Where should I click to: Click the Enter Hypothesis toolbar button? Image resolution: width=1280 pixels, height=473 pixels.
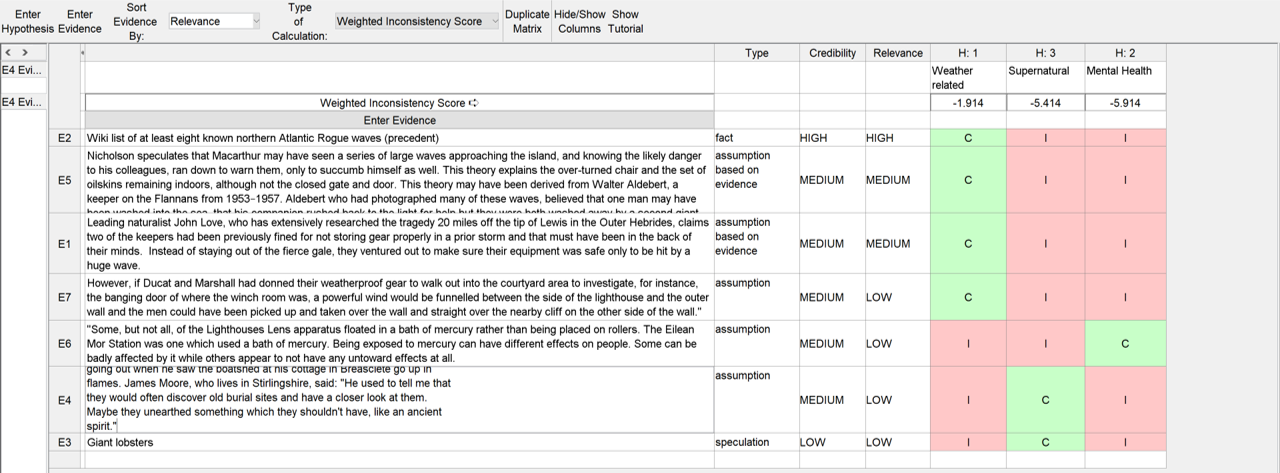(x=28, y=21)
